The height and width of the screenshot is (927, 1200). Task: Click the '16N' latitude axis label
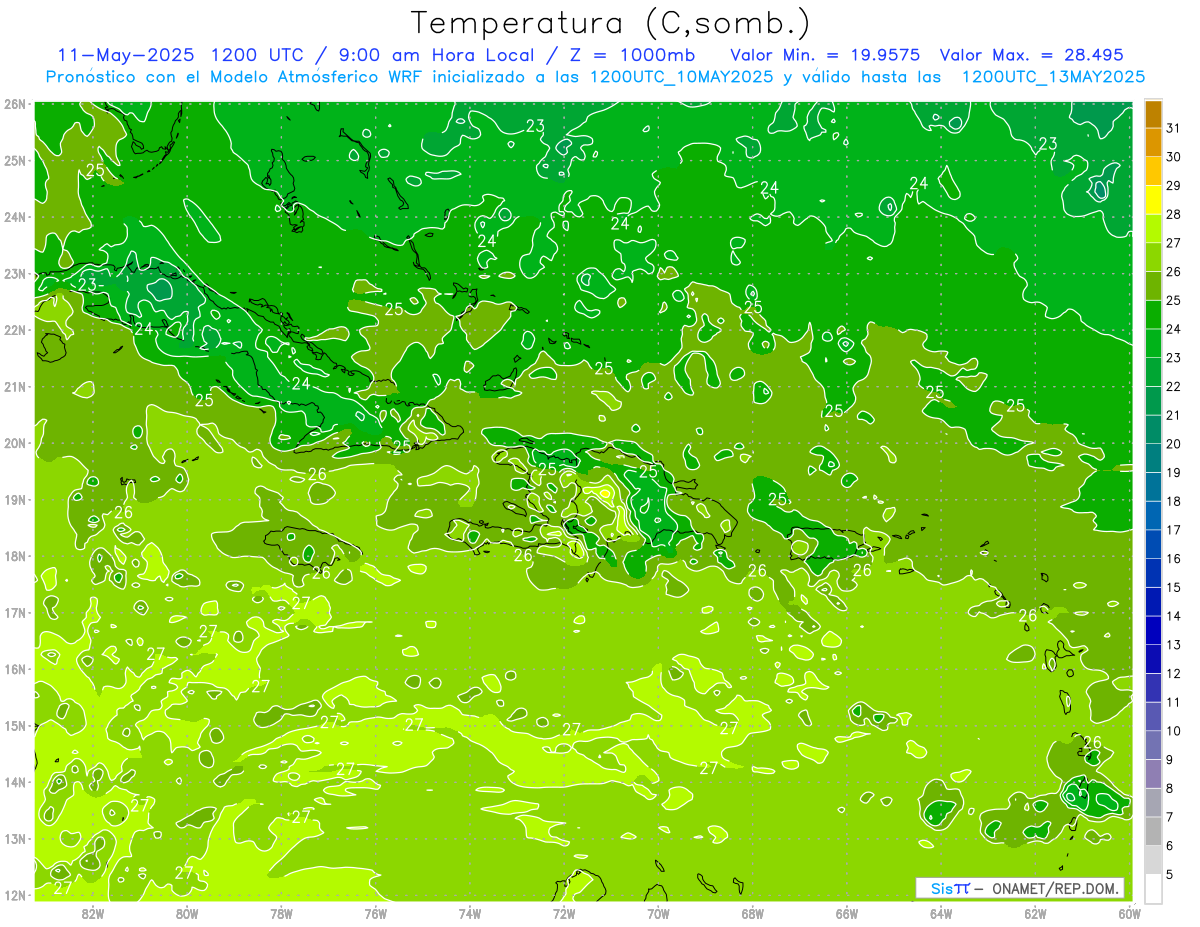[15, 669]
